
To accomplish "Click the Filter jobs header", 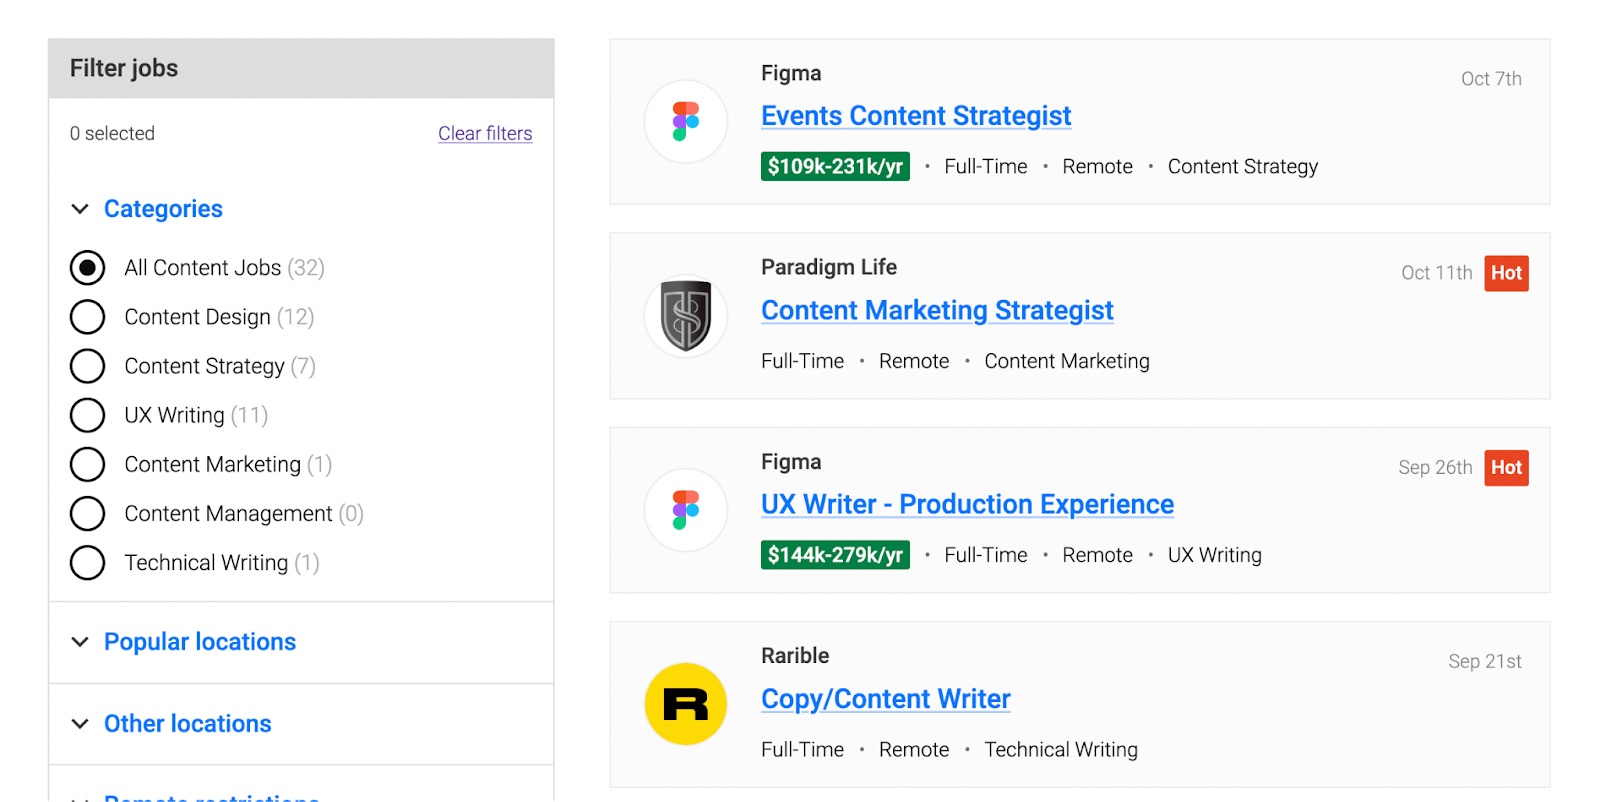I will [x=301, y=68].
